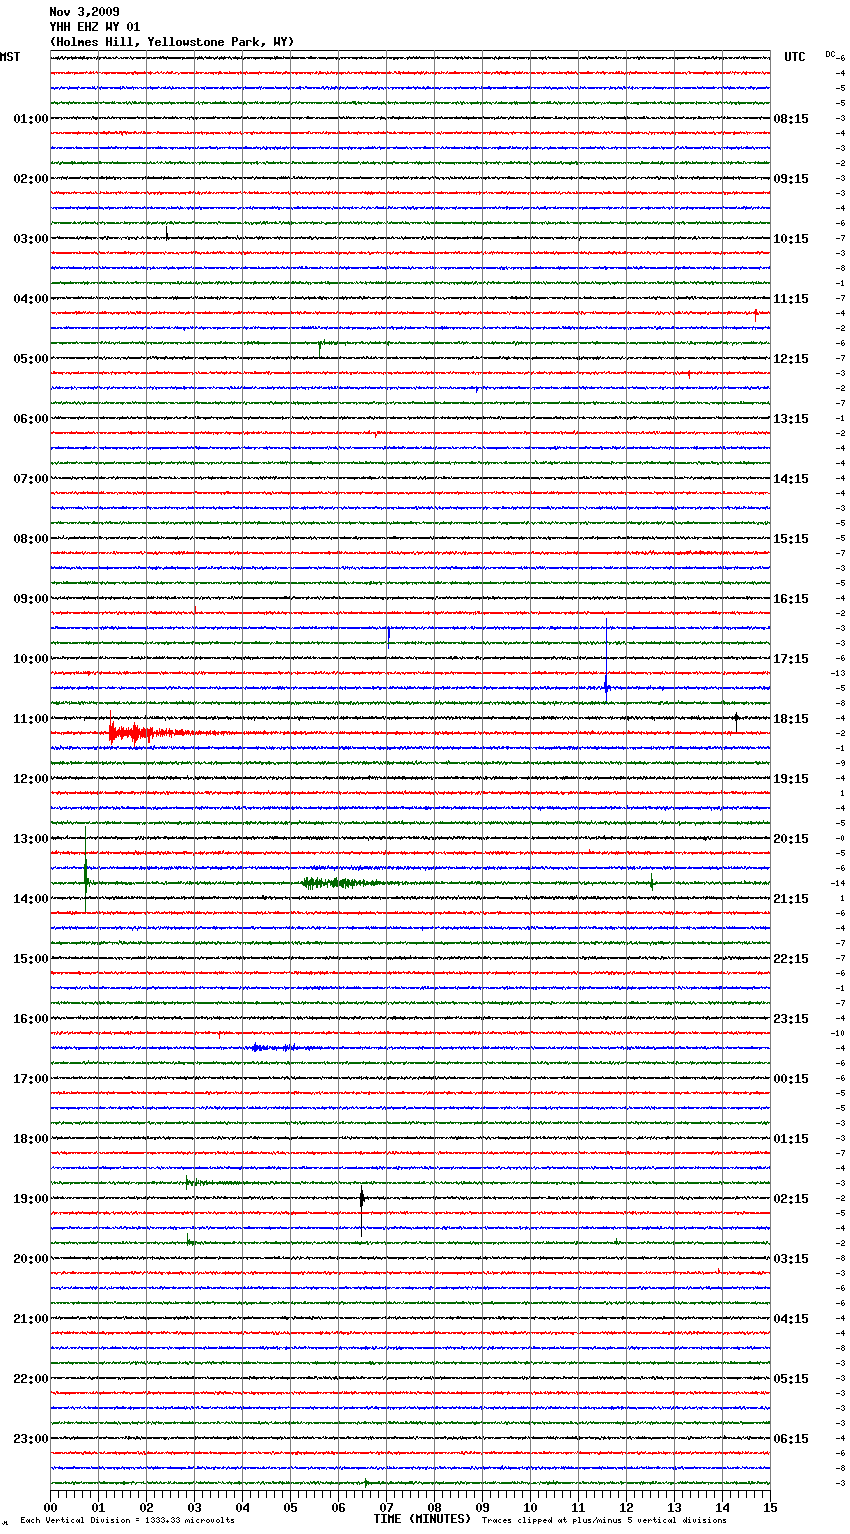Click the tall blue spike near 10:00 row
850x1534 pixels.
click(x=606, y=660)
